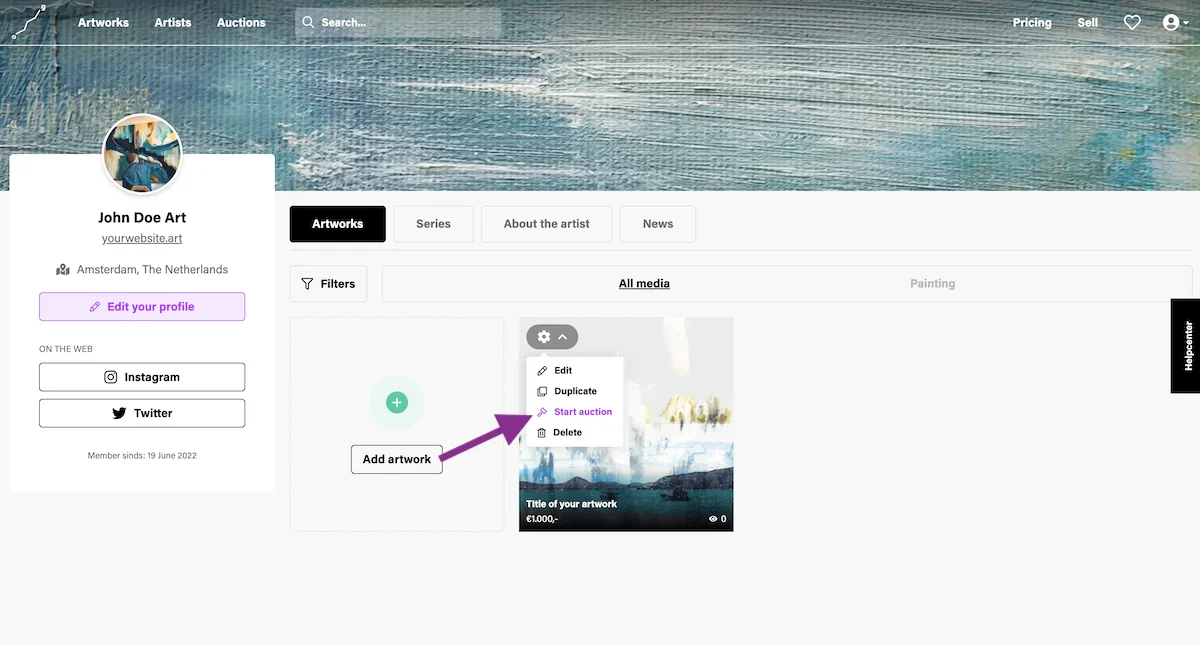Screen dimensions: 1200x645
Task: Toggle the Painting media filter
Action: point(932,283)
